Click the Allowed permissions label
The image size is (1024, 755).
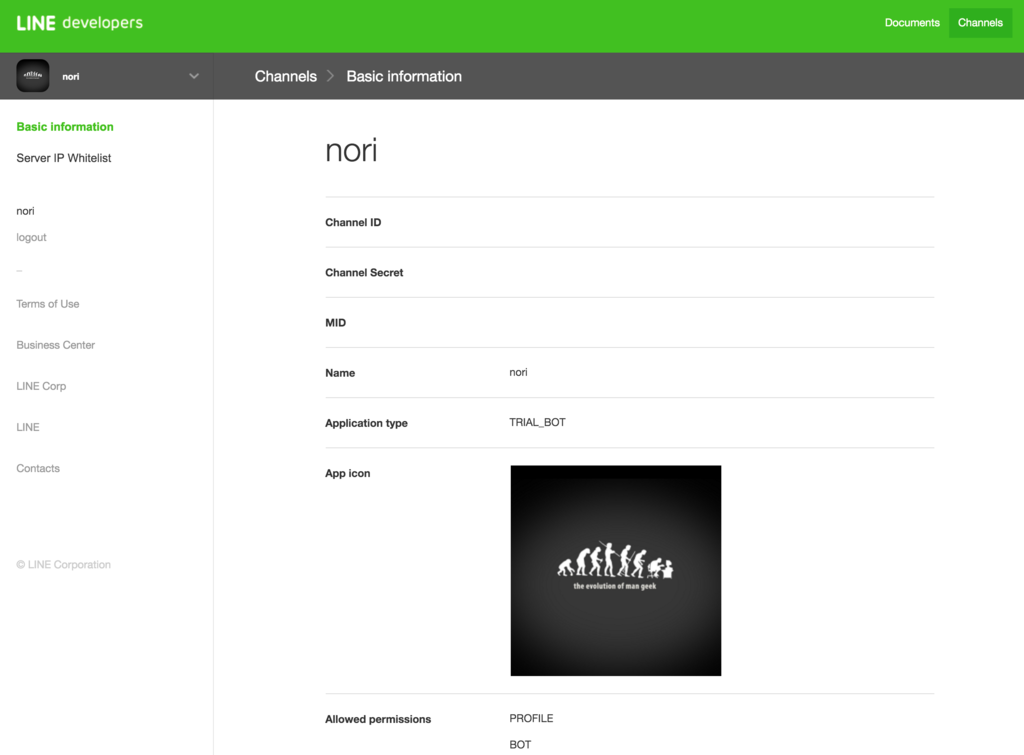click(378, 719)
